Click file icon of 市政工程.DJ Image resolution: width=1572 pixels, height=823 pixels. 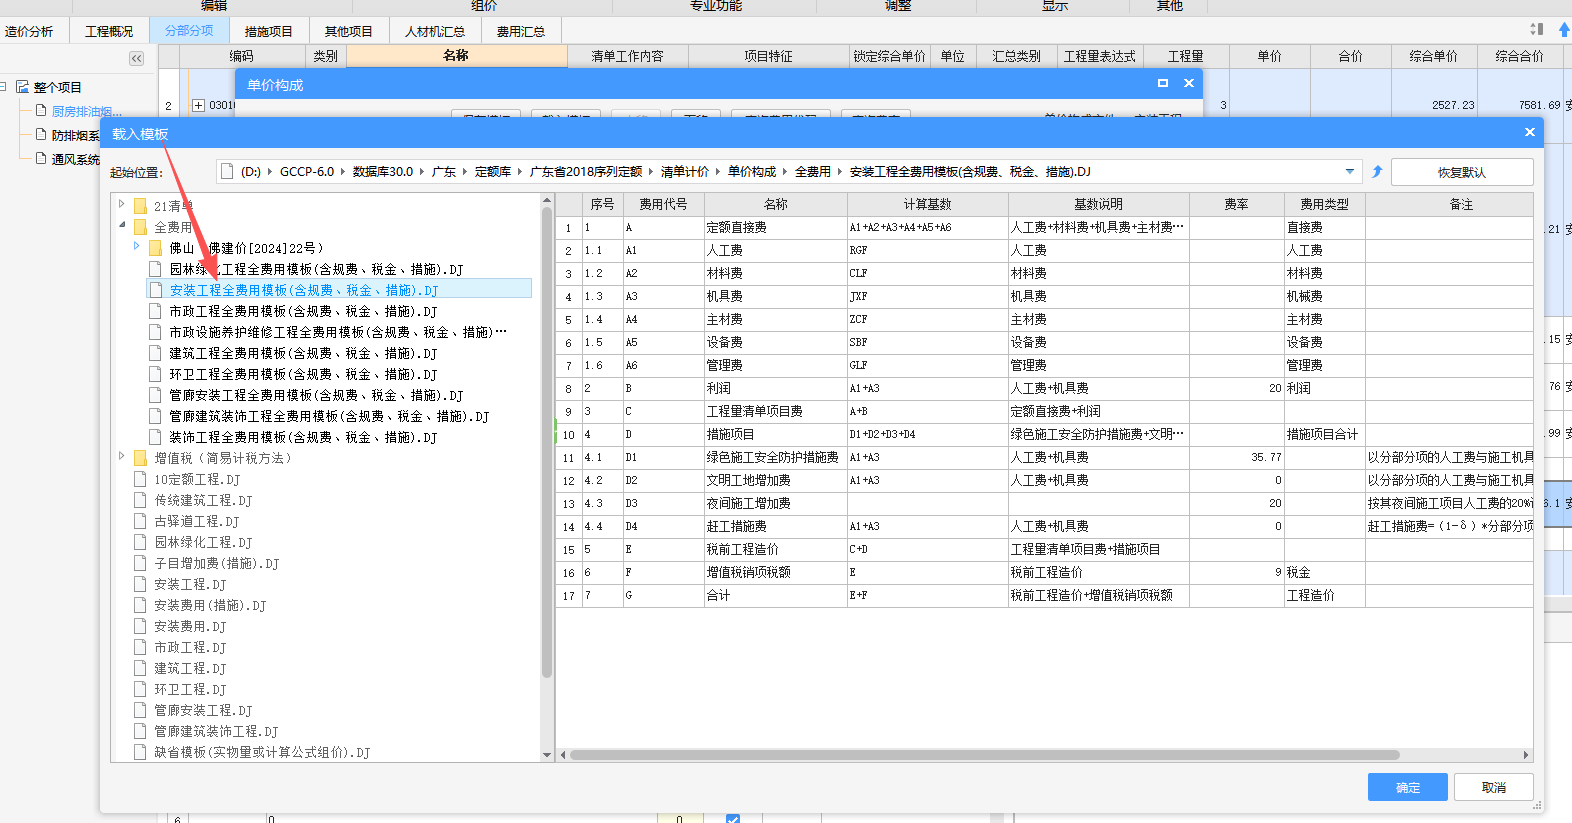tap(140, 647)
